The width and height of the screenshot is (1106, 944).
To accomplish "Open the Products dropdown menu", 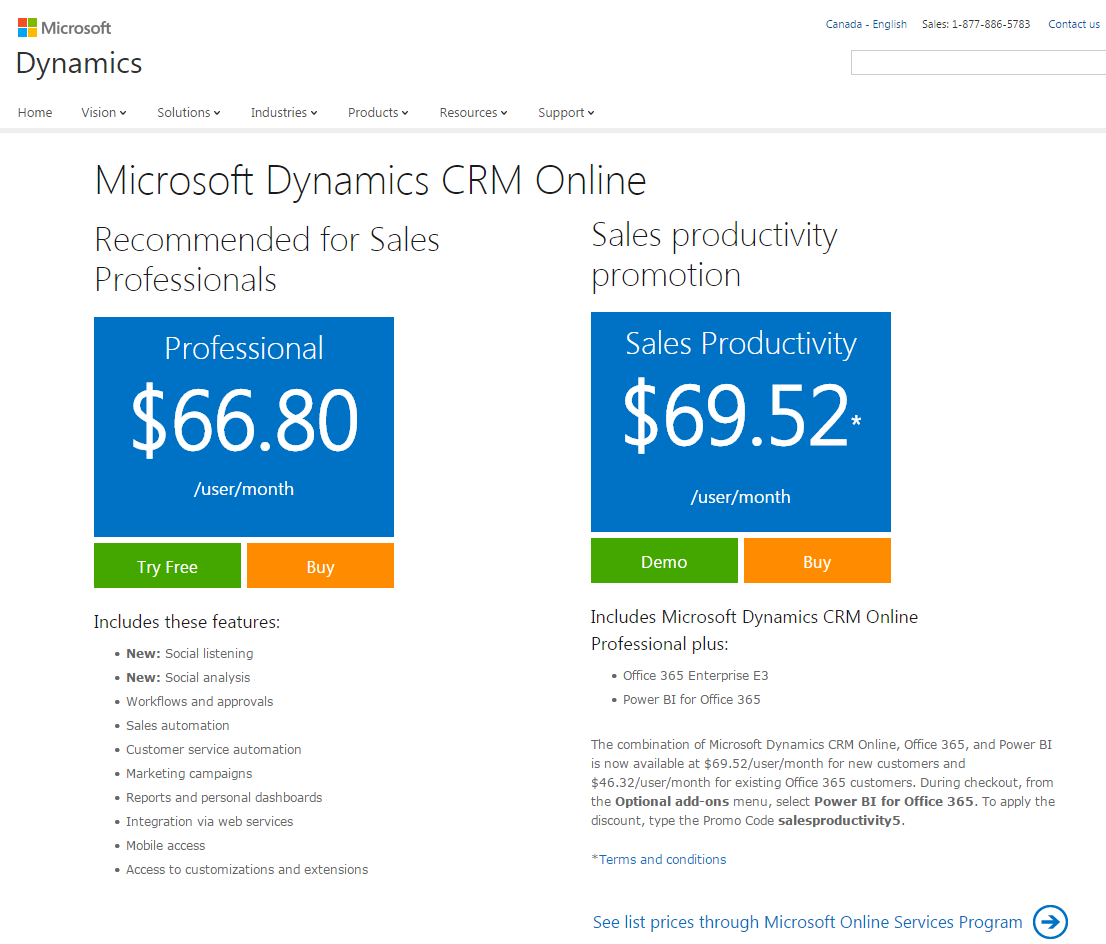I will pyautogui.click(x=378, y=113).
